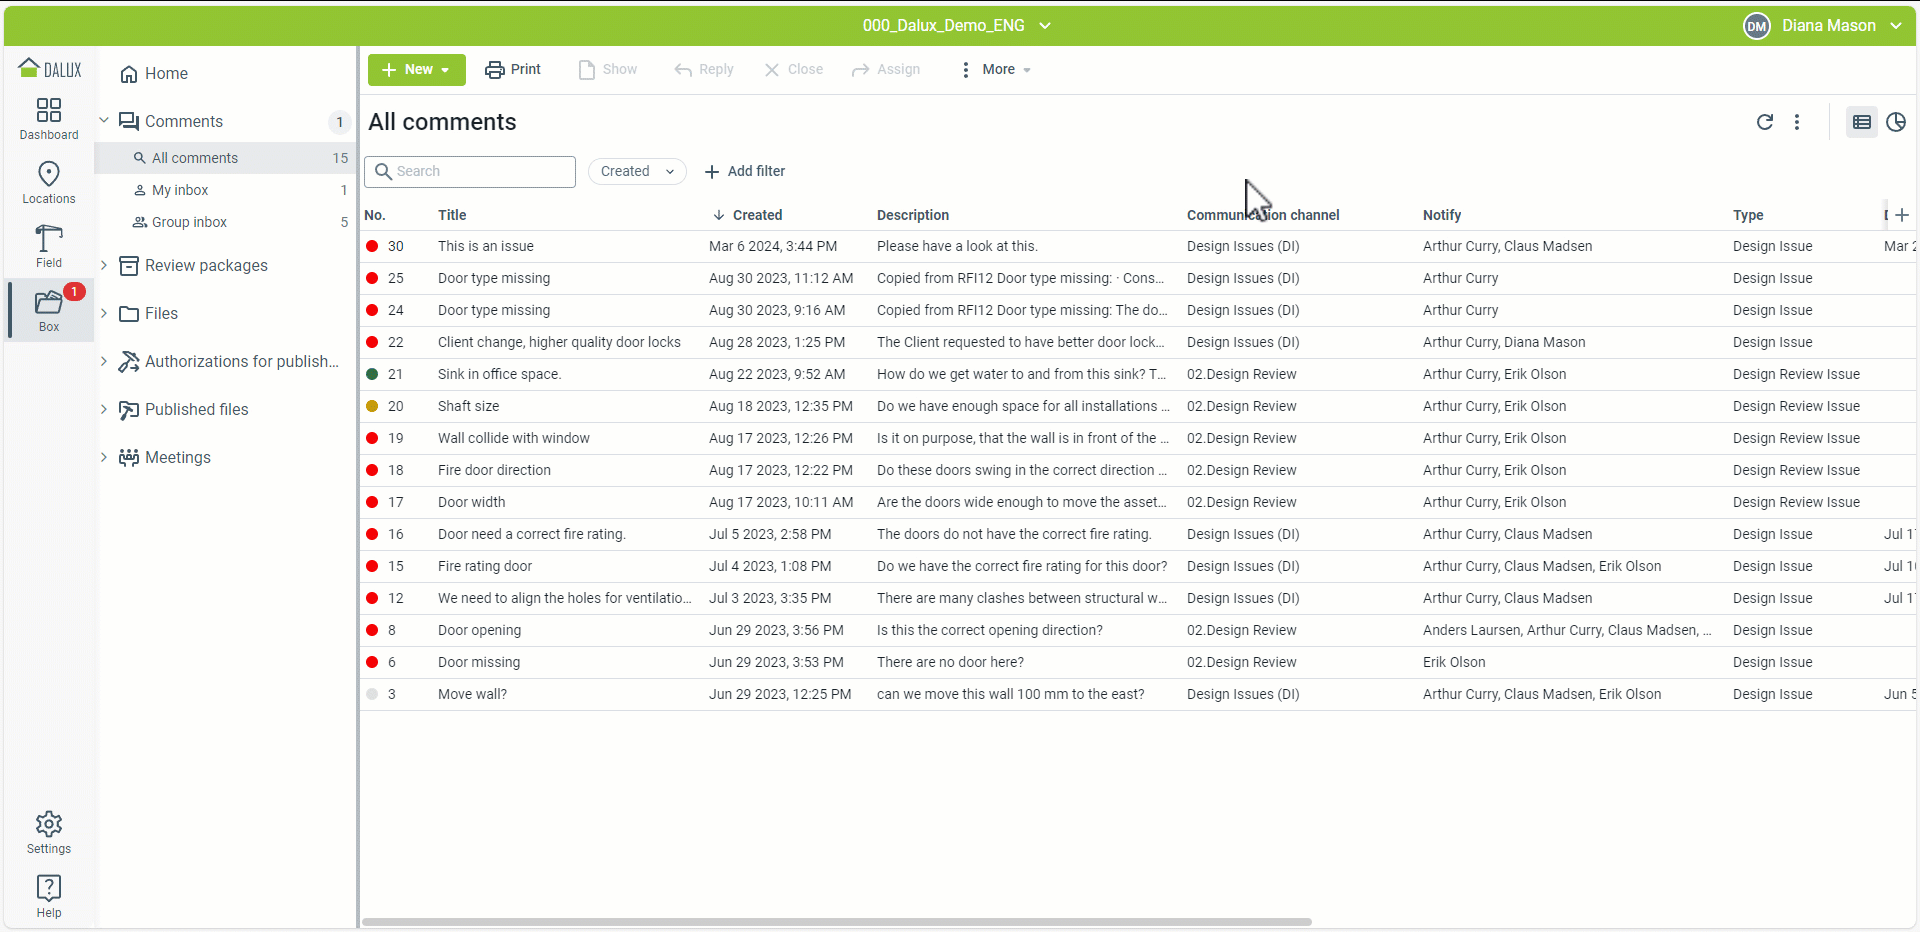Viewport: 1920px width, 932px height.
Task: Refresh the All comments list
Action: (1765, 122)
